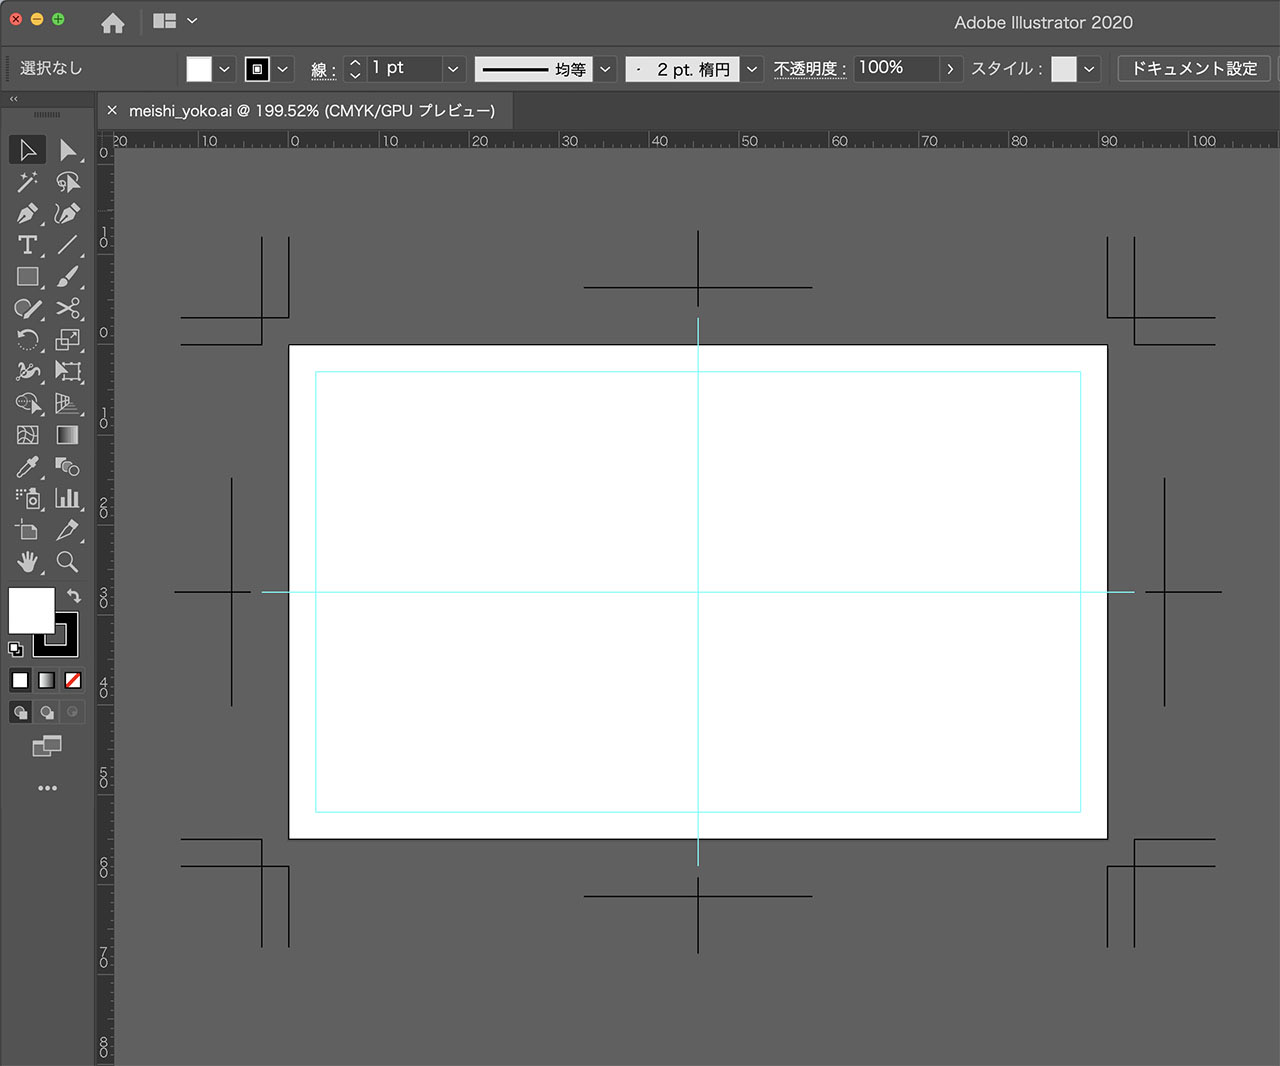
Task: Set paint mode to Gradient
Action: (47, 680)
